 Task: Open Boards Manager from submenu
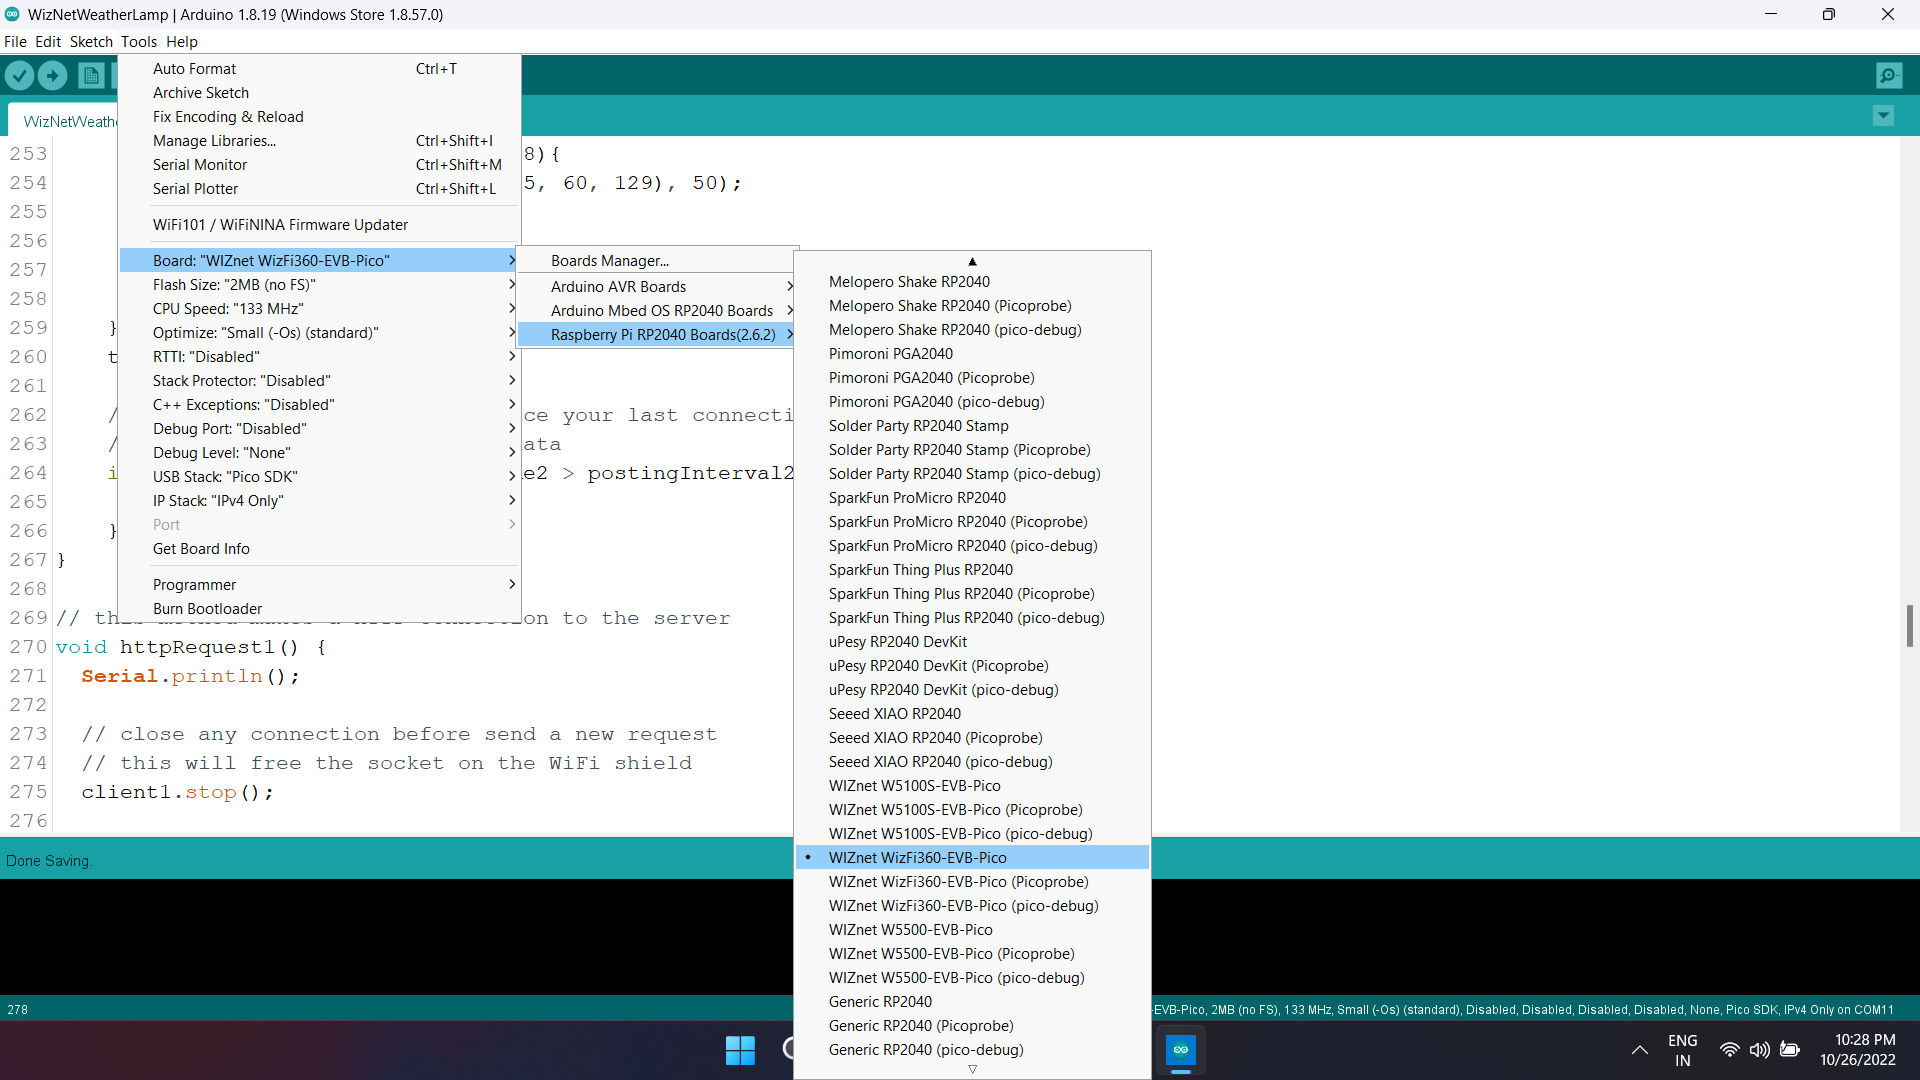pyautogui.click(x=609, y=261)
